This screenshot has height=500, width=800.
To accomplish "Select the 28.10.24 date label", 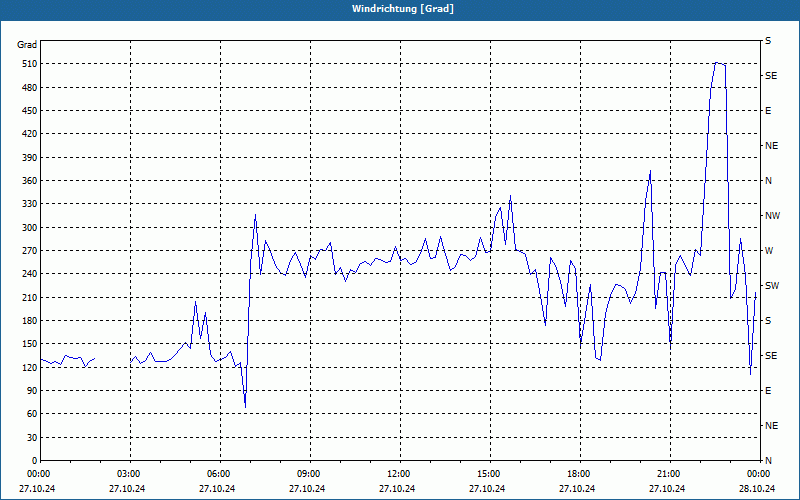I will pos(758,488).
